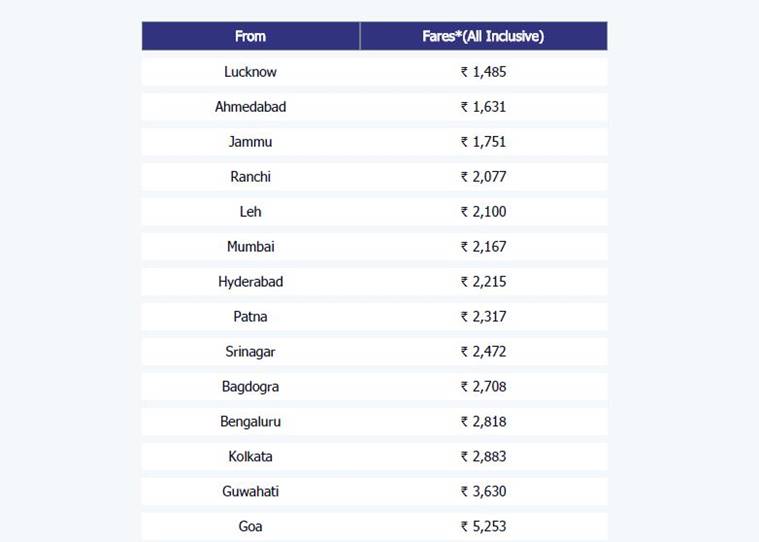Screen dimensions: 759x542
Task: Click the Bengaluru city entry
Action: [250, 422]
